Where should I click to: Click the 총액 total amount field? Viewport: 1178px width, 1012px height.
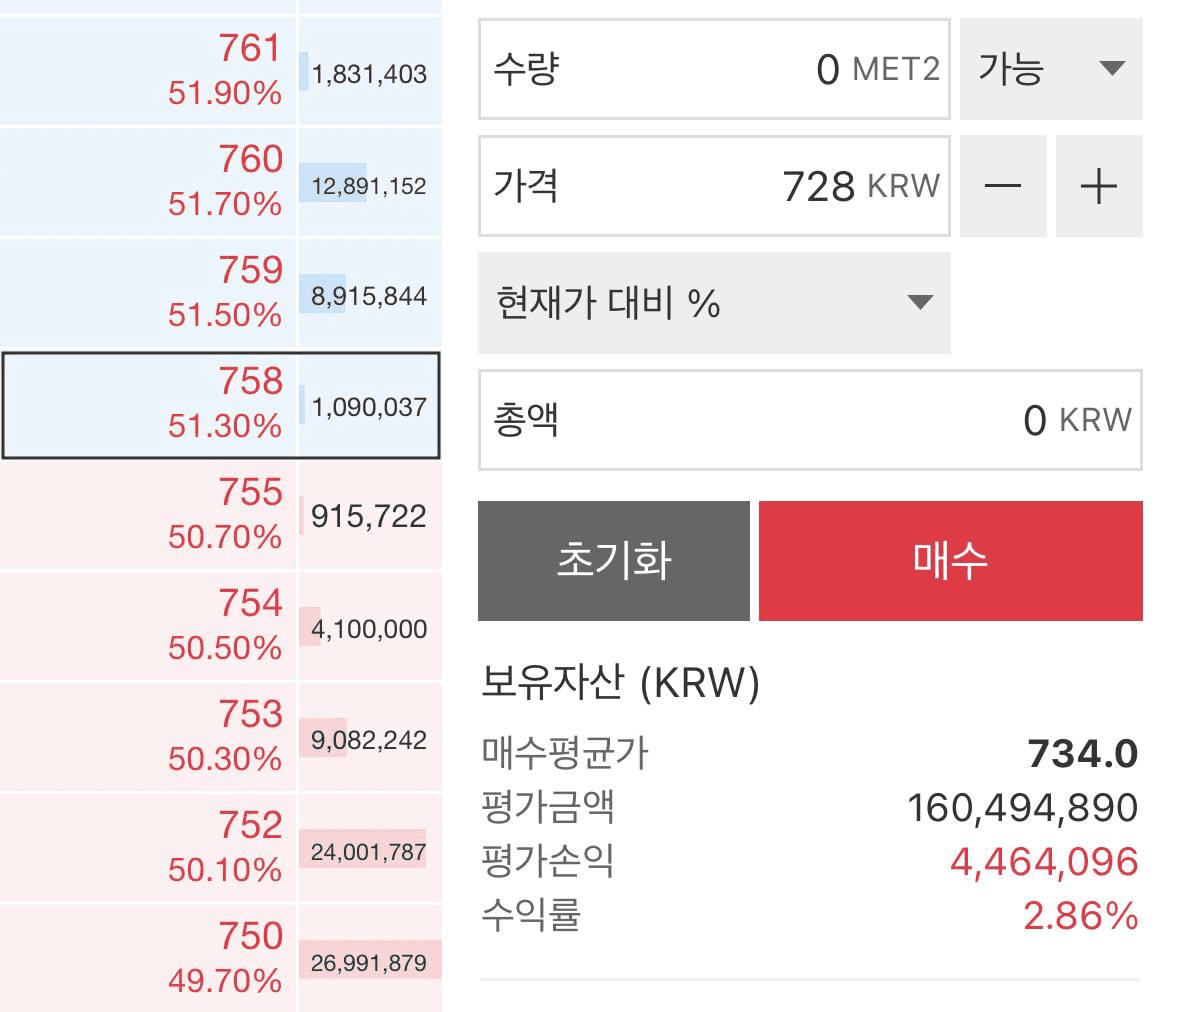pyautogui.click(x=809, y=420)
